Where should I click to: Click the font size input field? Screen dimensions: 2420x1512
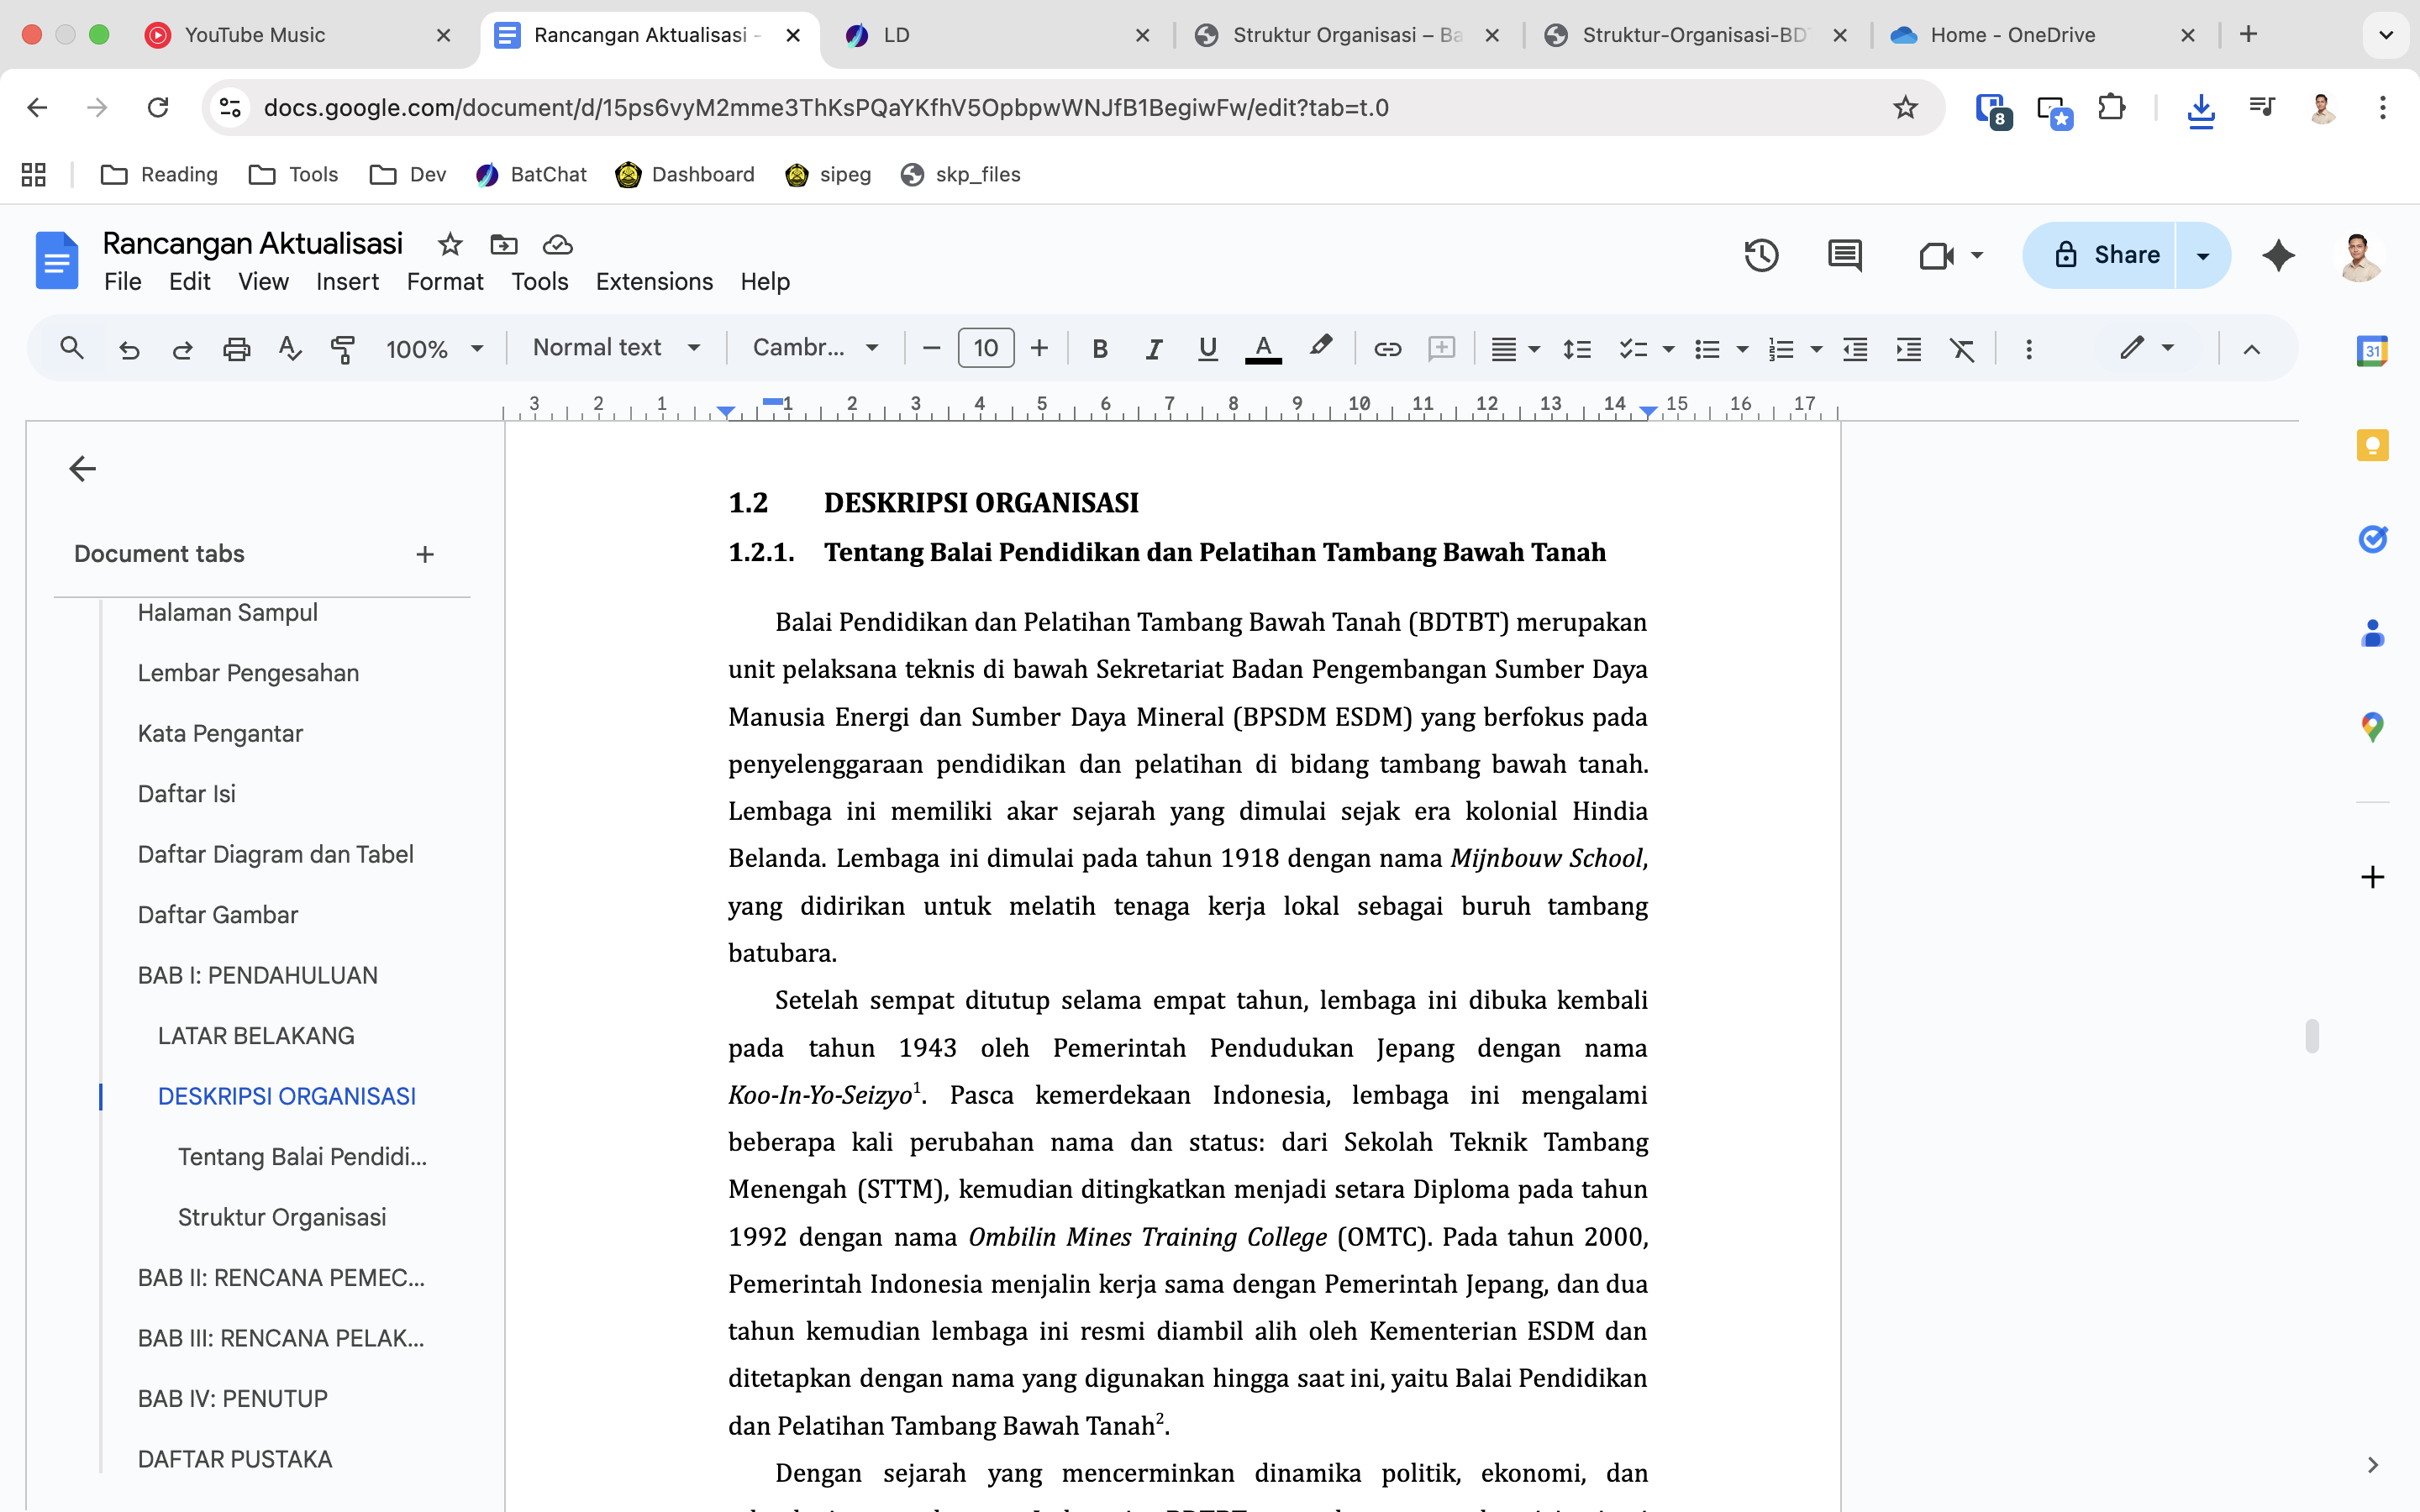(x=985, y=348)
